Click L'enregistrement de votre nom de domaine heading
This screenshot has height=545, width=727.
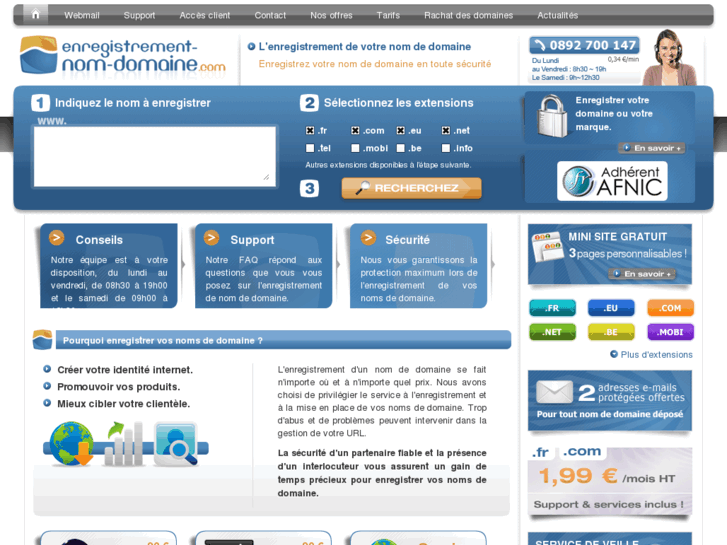coord(364,46)
